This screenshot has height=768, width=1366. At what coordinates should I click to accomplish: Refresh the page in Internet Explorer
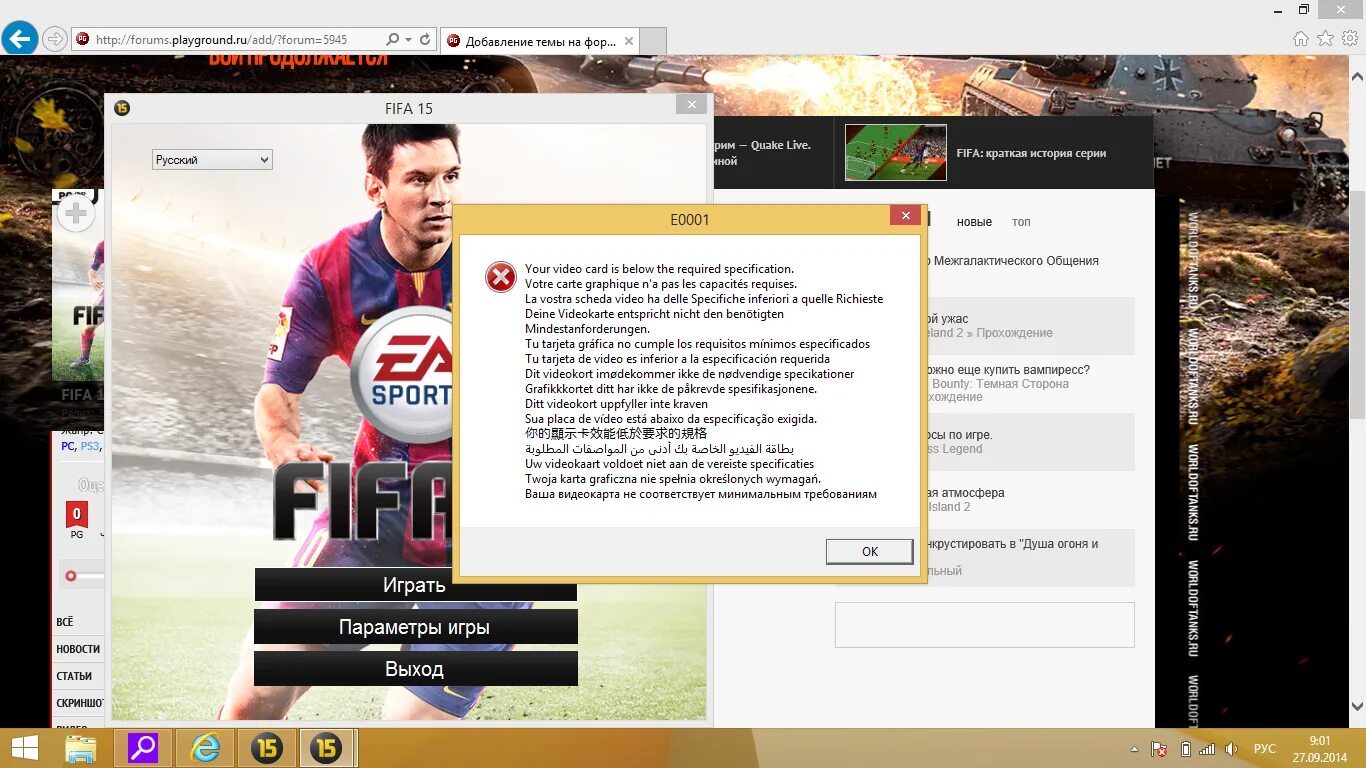pyautogui.click(x=425, y=40)
